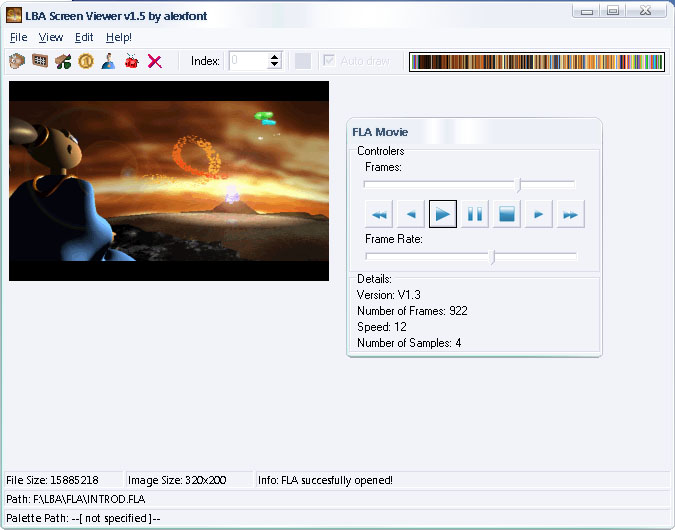
Task: Click the pink X close-file icon
Action: pos(155,61)
